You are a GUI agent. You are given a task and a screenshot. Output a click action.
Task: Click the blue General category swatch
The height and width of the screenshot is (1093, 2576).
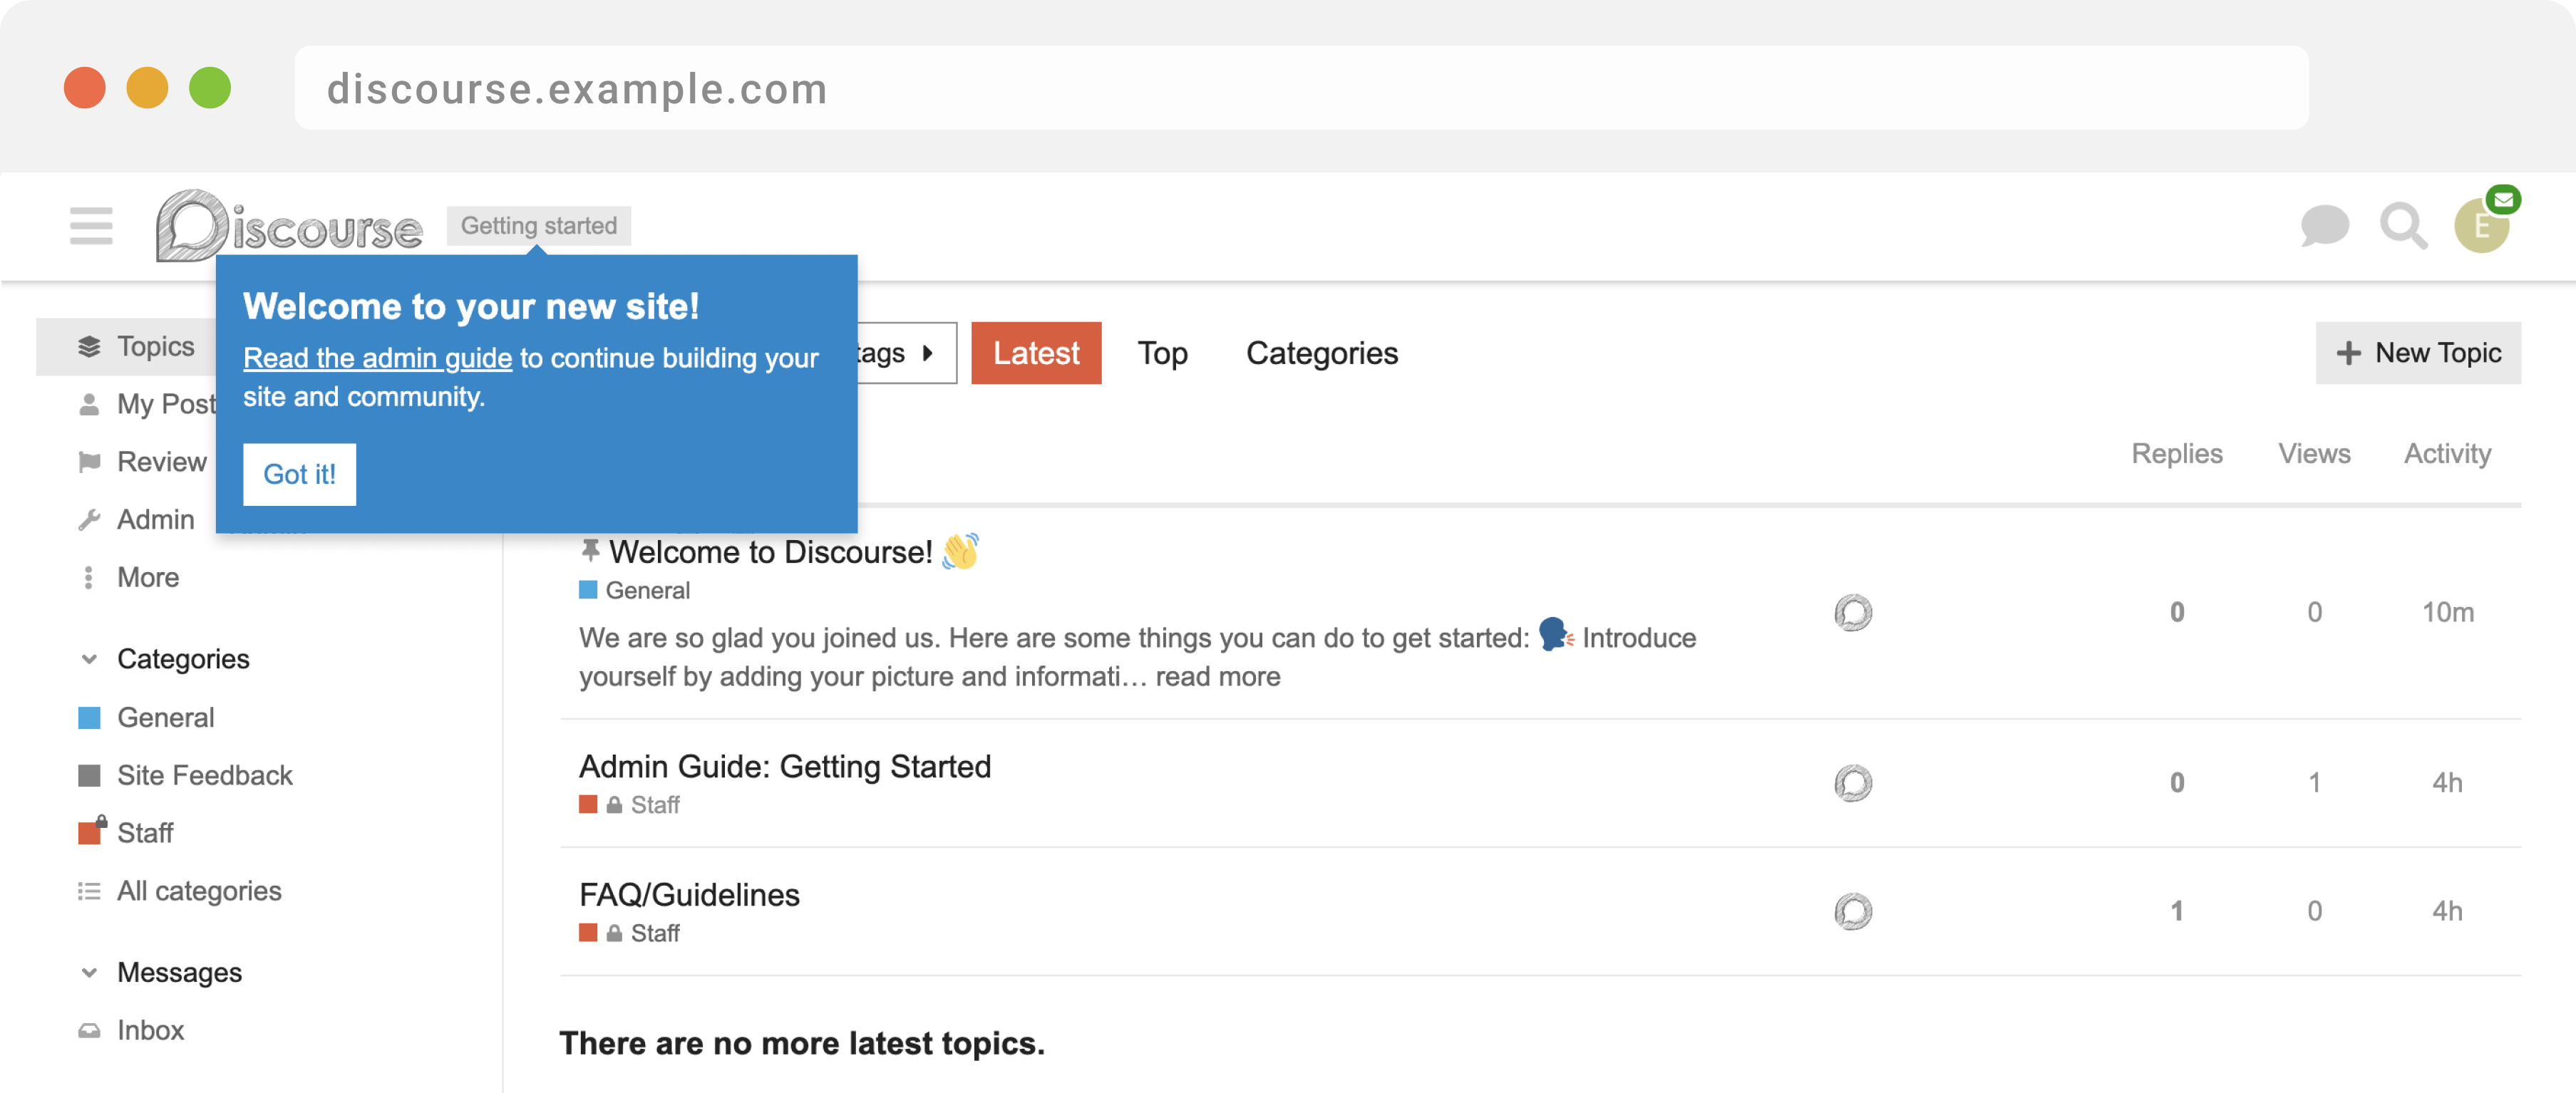click(89, 718)
